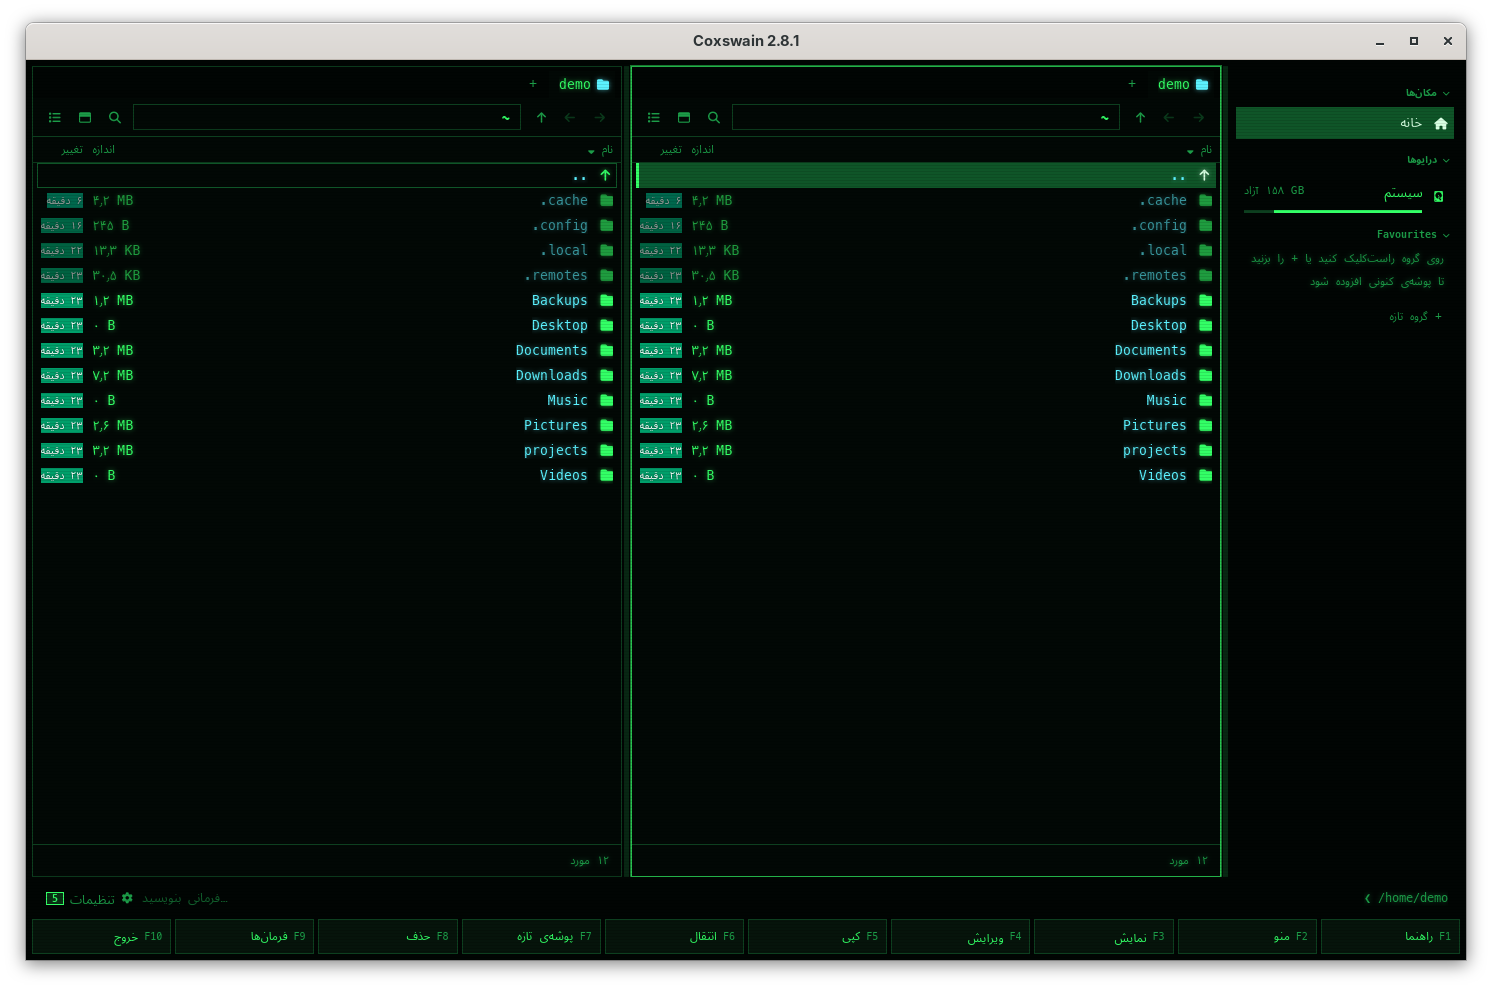Click /home/demo path in status line

click(x=1413, y=898)
